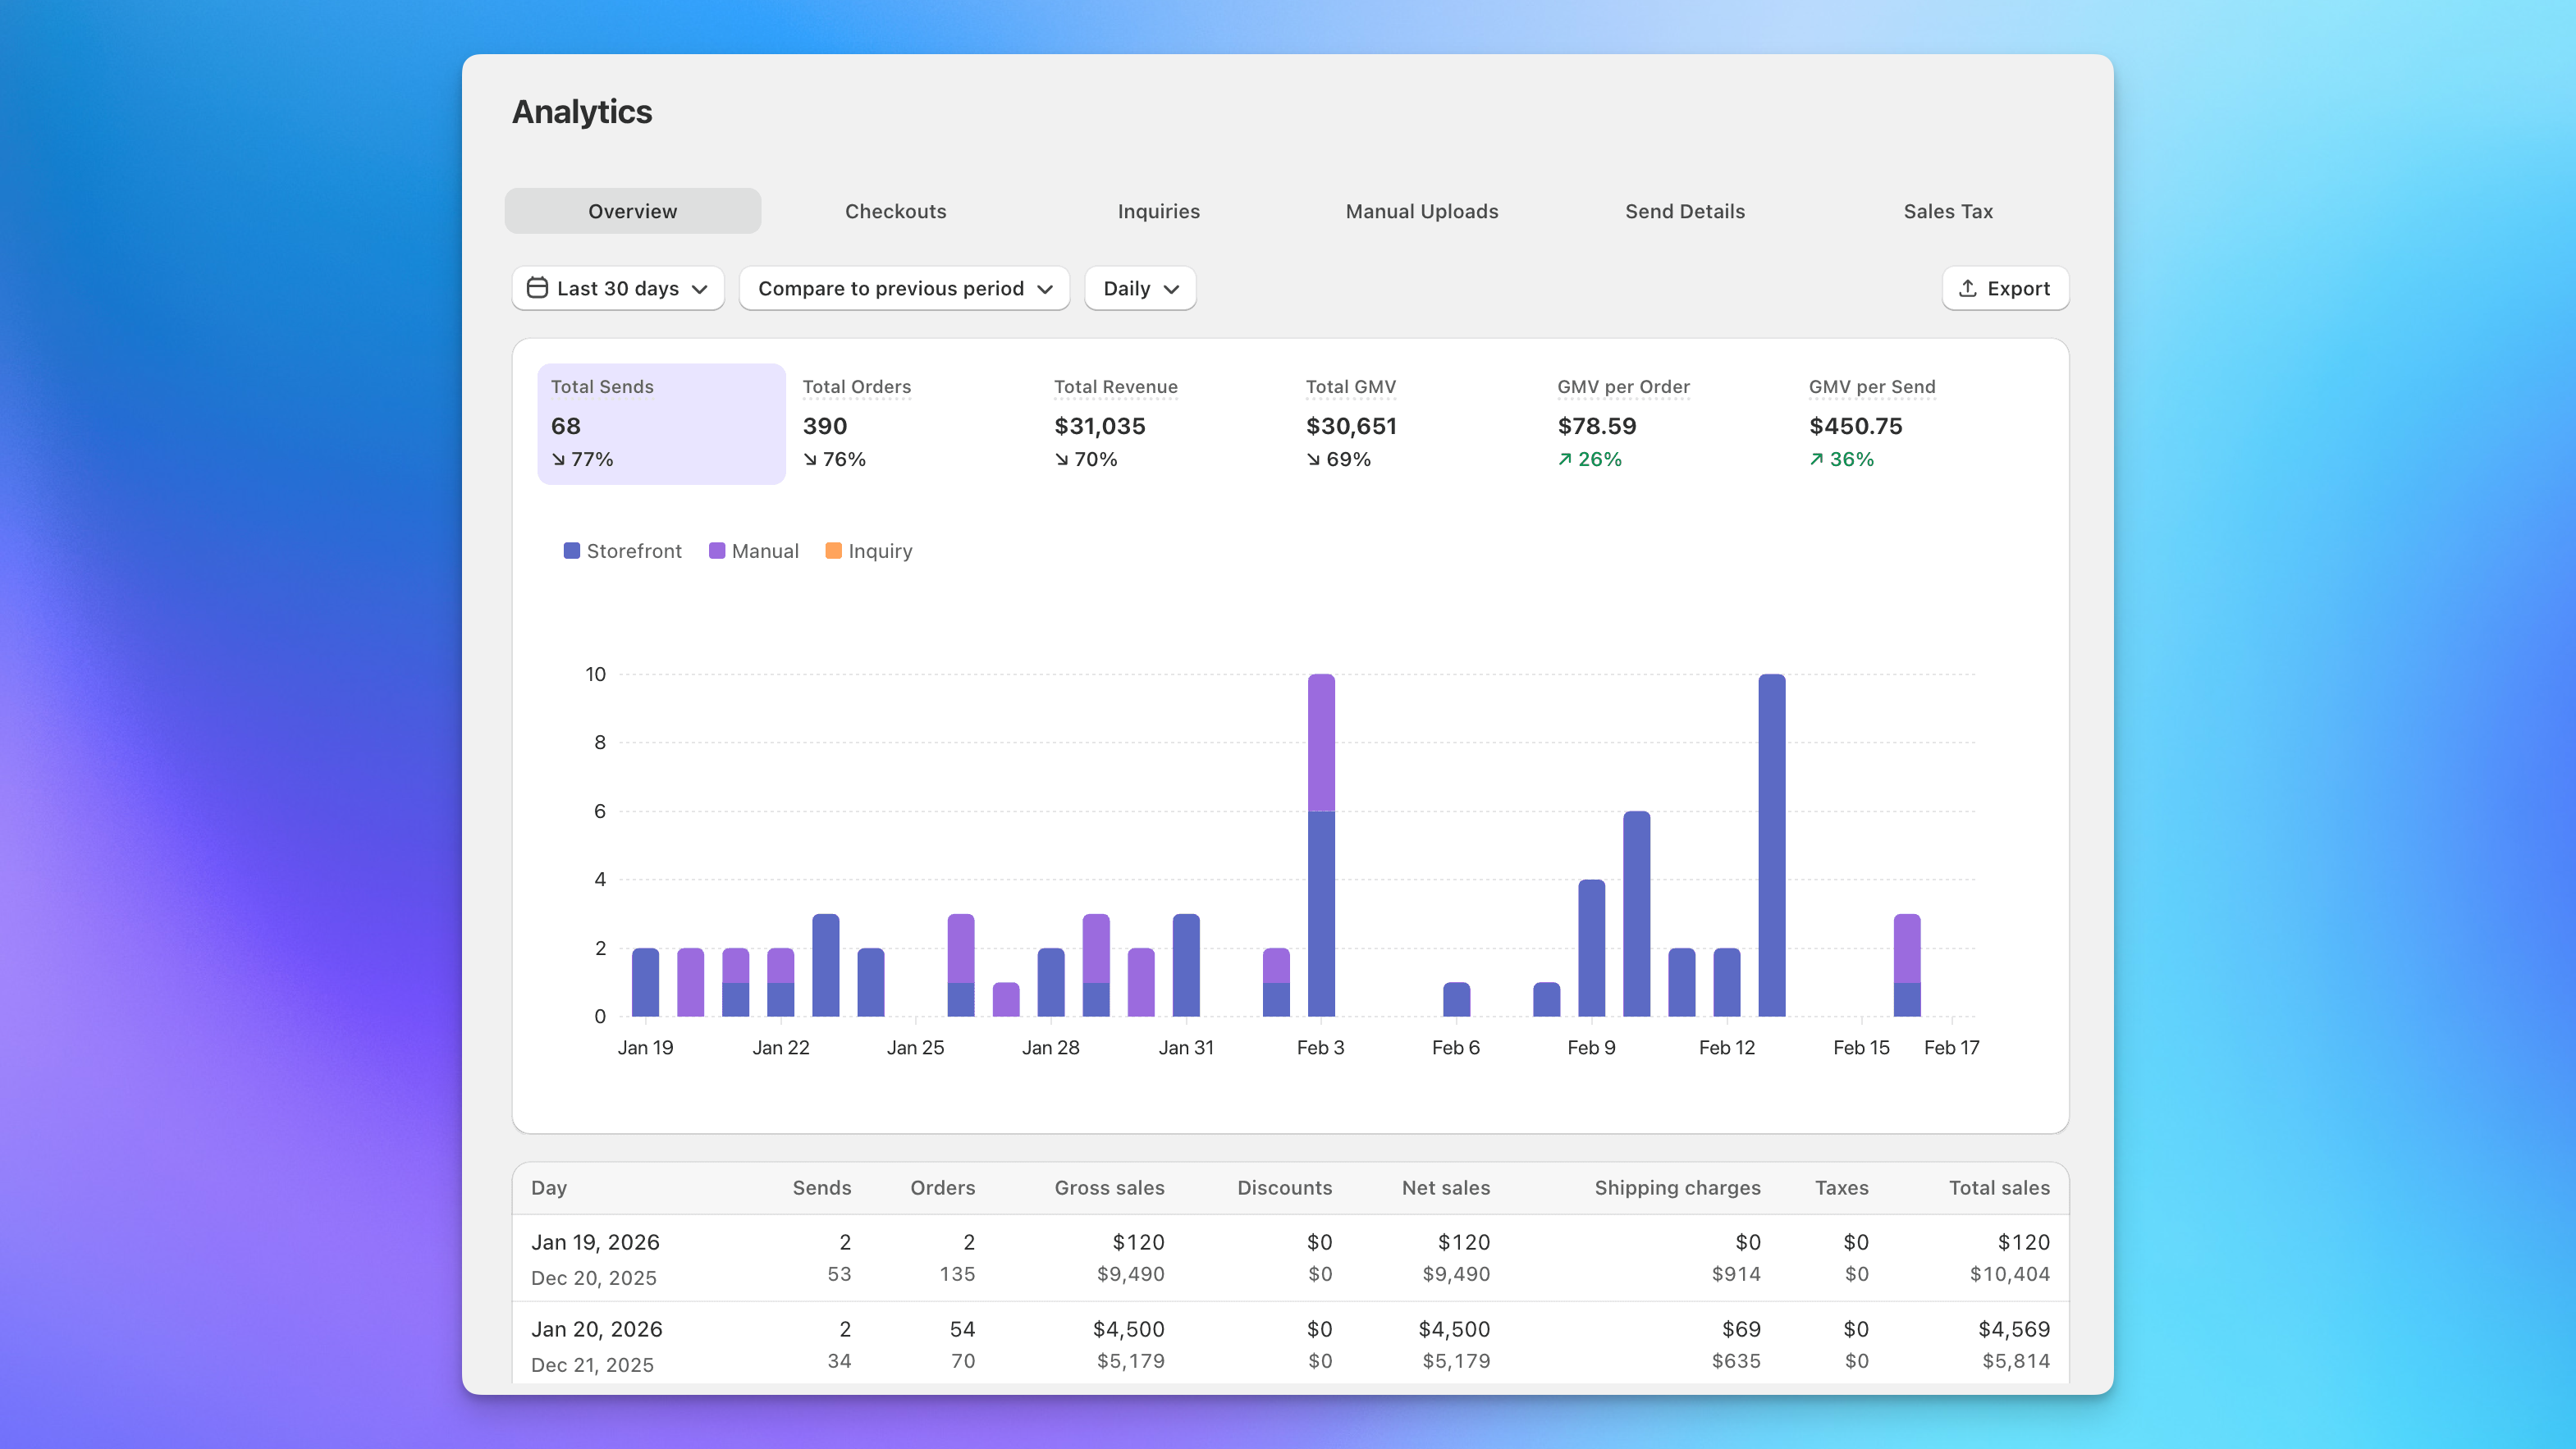
Task: Toggle the Manual series in the legend
Action: tap(754, 551)
